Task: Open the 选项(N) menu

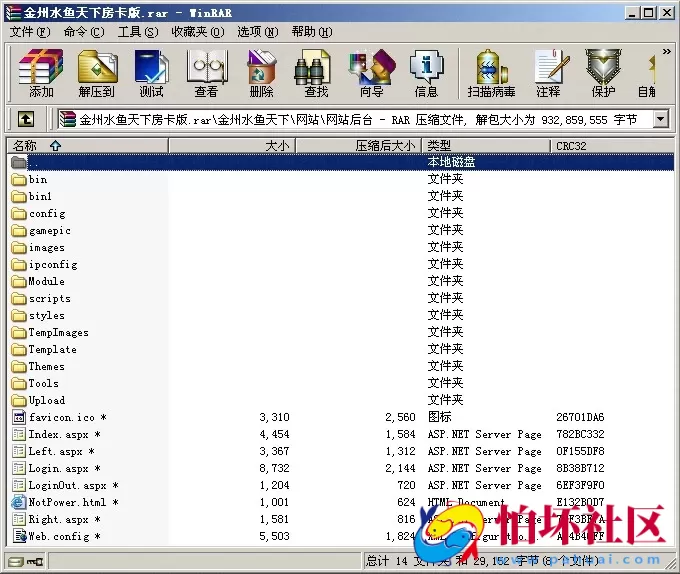Action: 258,32
